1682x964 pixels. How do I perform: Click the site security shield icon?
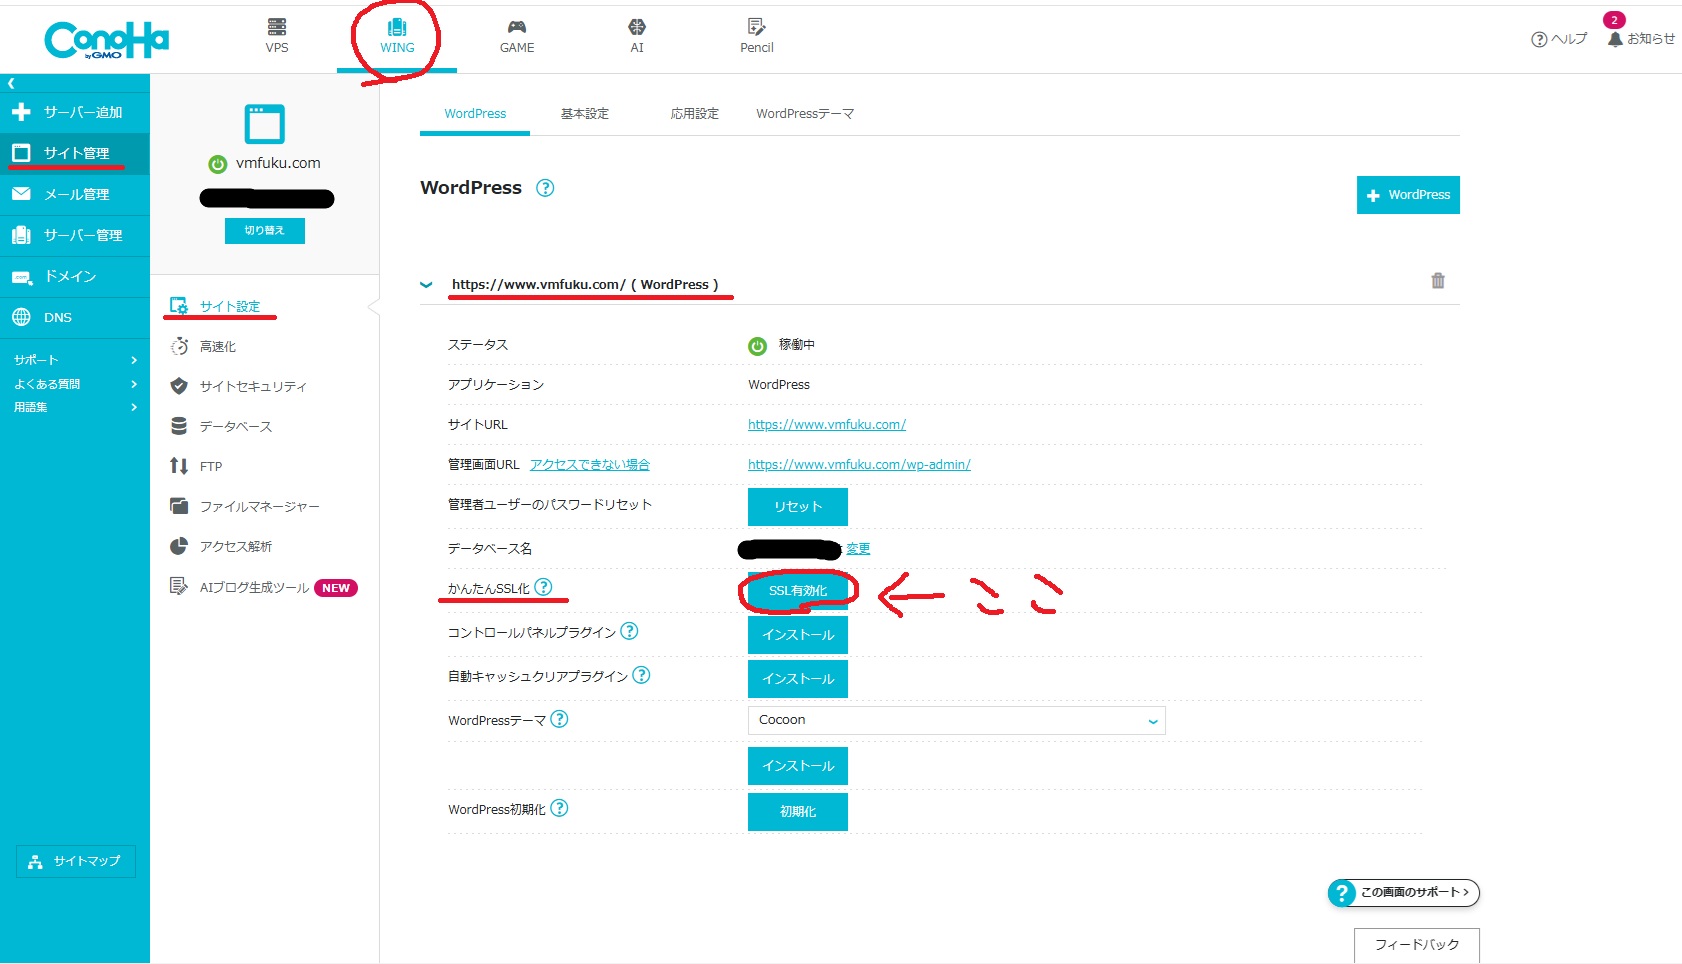(x=179, y=386)
